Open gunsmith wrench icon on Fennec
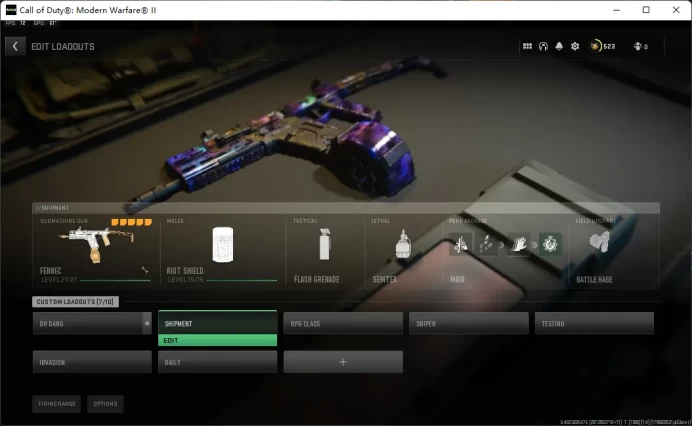The image size is (692, 426). (145, 270)
